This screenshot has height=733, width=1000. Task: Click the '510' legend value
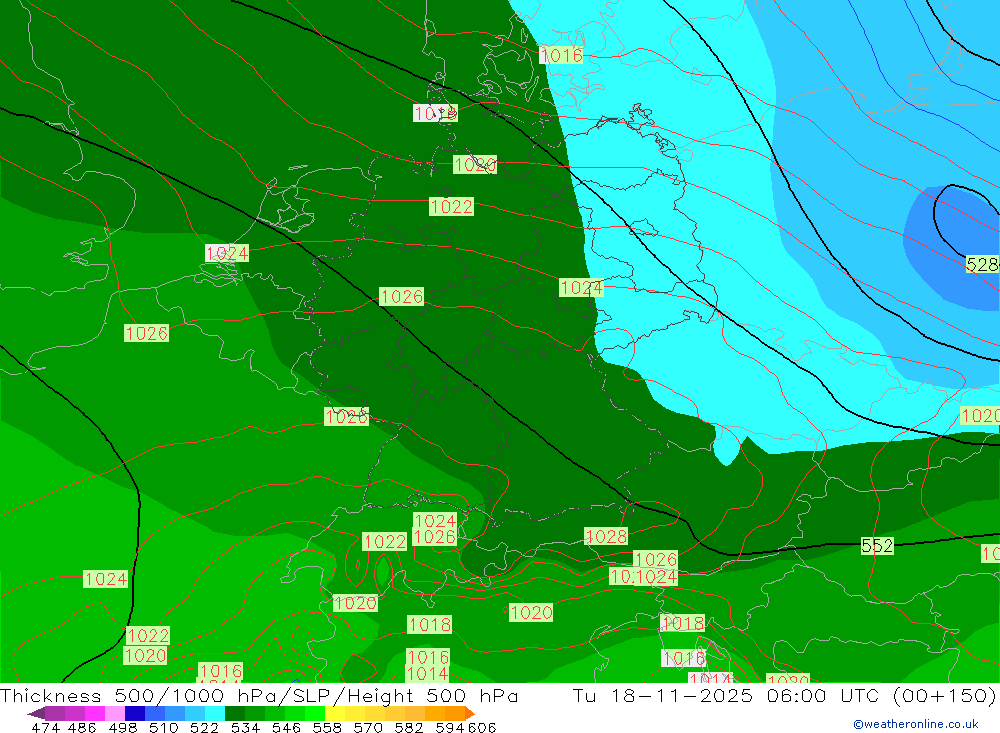click(x=163, y=727)
